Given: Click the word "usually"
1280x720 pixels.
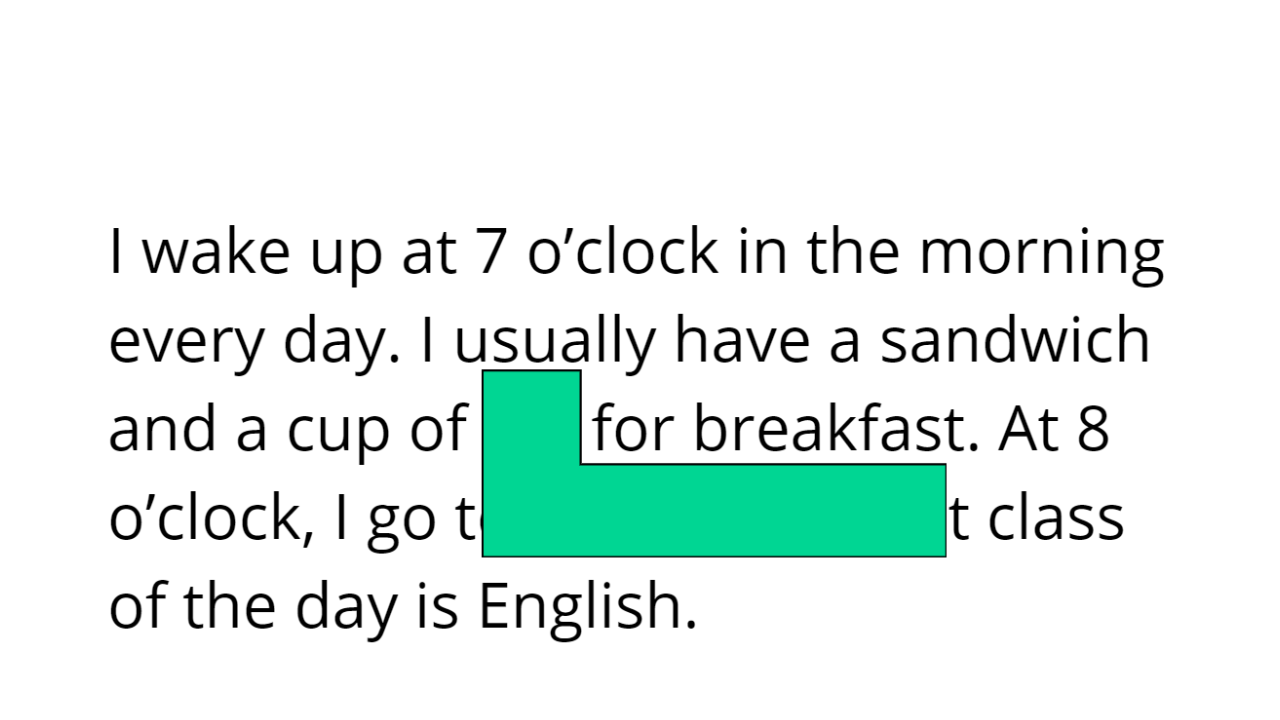Looking at the screenshot, I should pyautogui.click(x=555, y=341).
